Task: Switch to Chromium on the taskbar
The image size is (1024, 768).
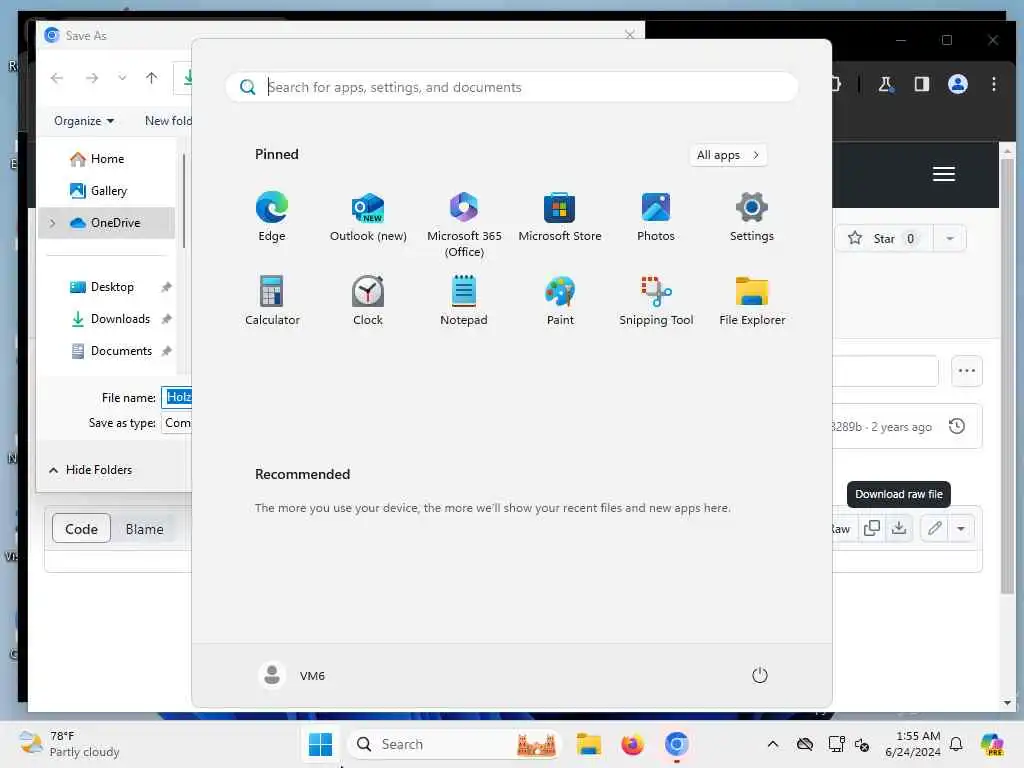Action: [x=677, y=744]
